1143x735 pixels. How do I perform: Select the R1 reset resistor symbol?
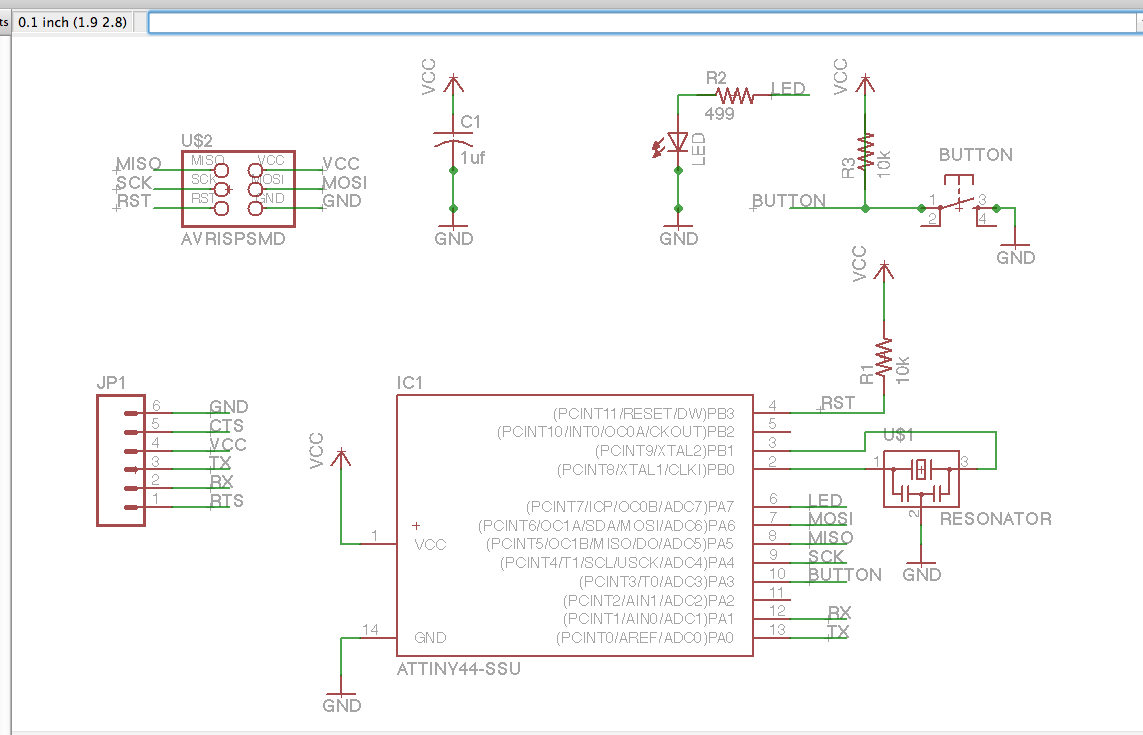click(x=883, y=357)
